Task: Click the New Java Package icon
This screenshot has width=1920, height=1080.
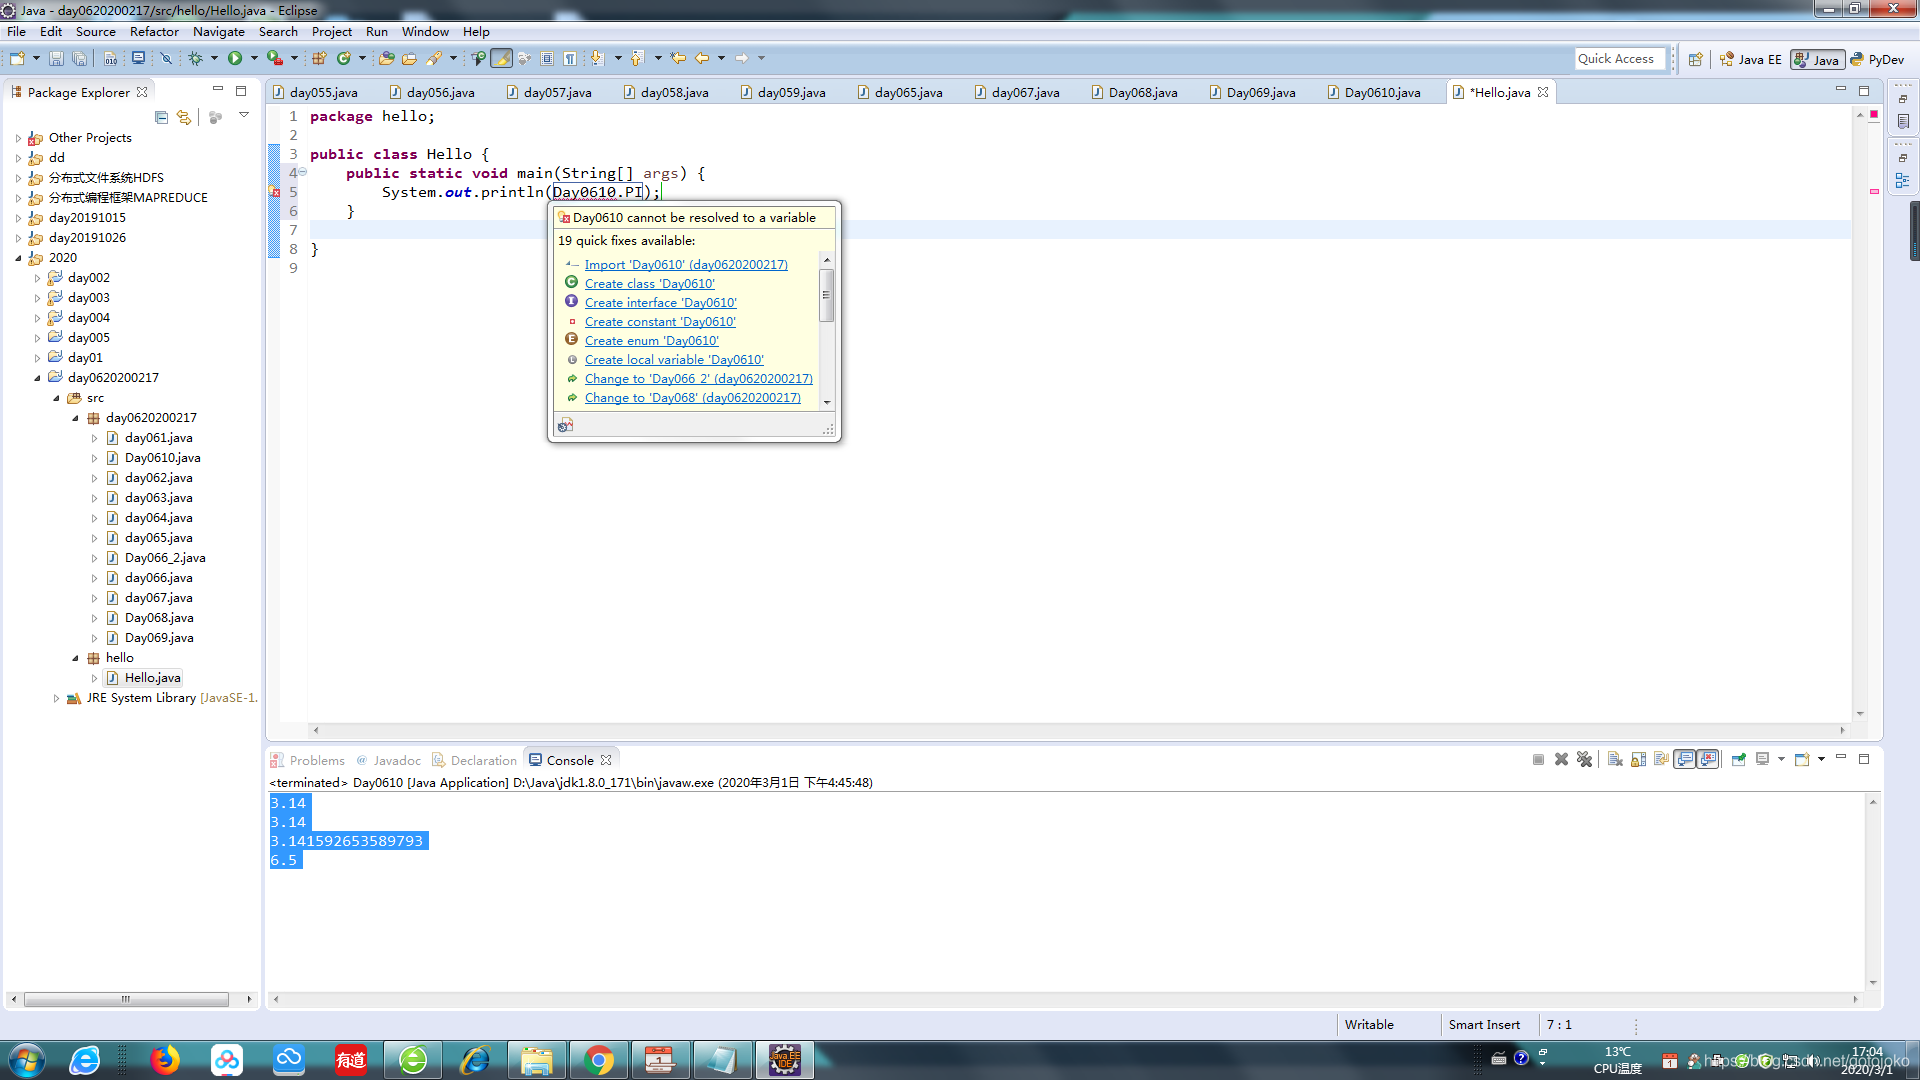Action: 319,59
